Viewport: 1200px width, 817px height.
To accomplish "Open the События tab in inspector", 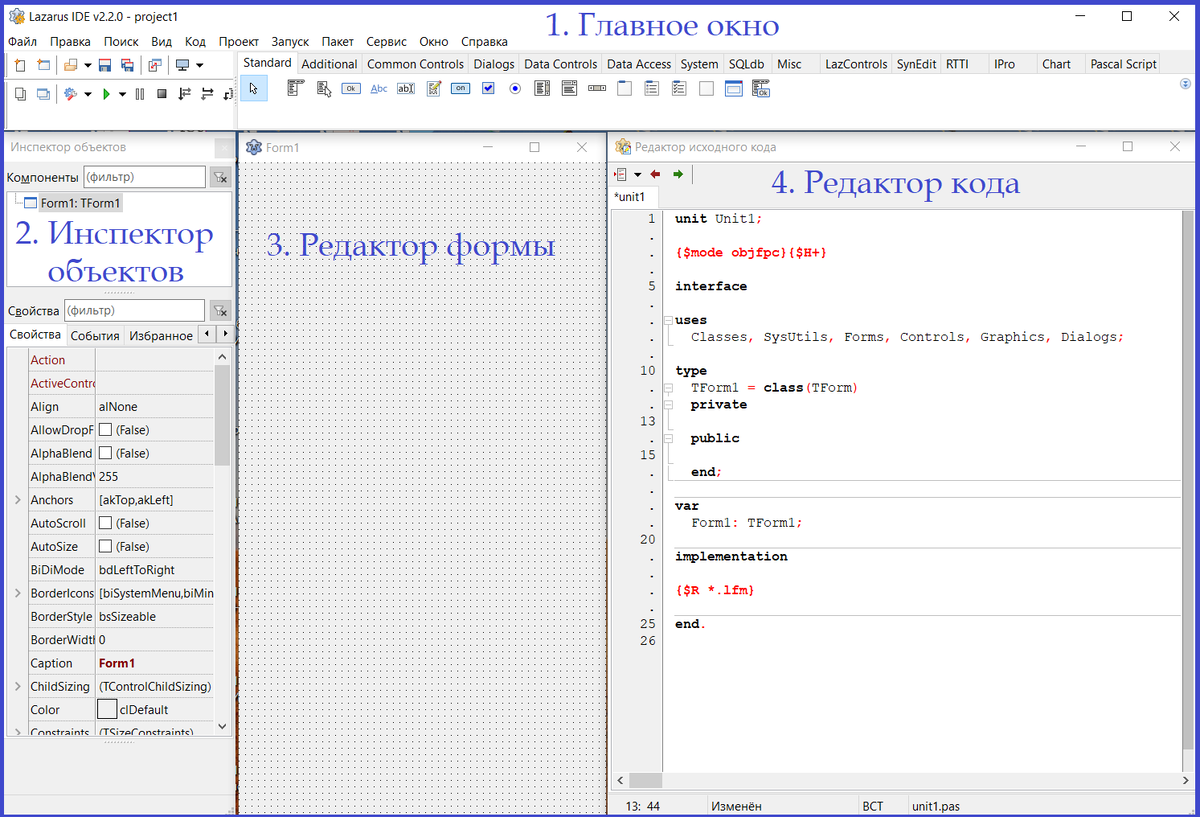I will click(x=95, y=336).
